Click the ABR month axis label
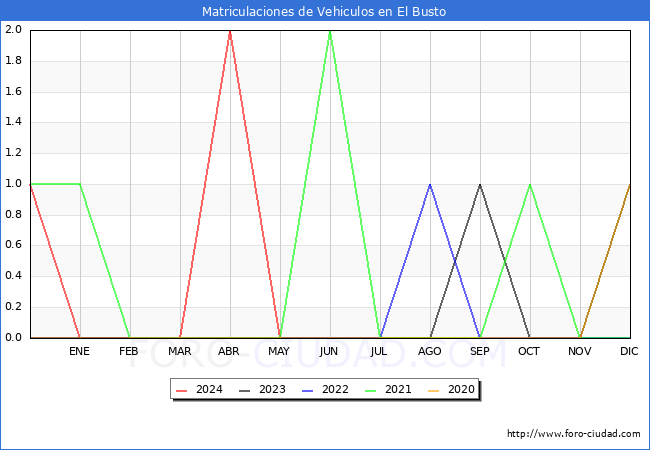This screenshot has width=650, height=450. click(229, 351)
